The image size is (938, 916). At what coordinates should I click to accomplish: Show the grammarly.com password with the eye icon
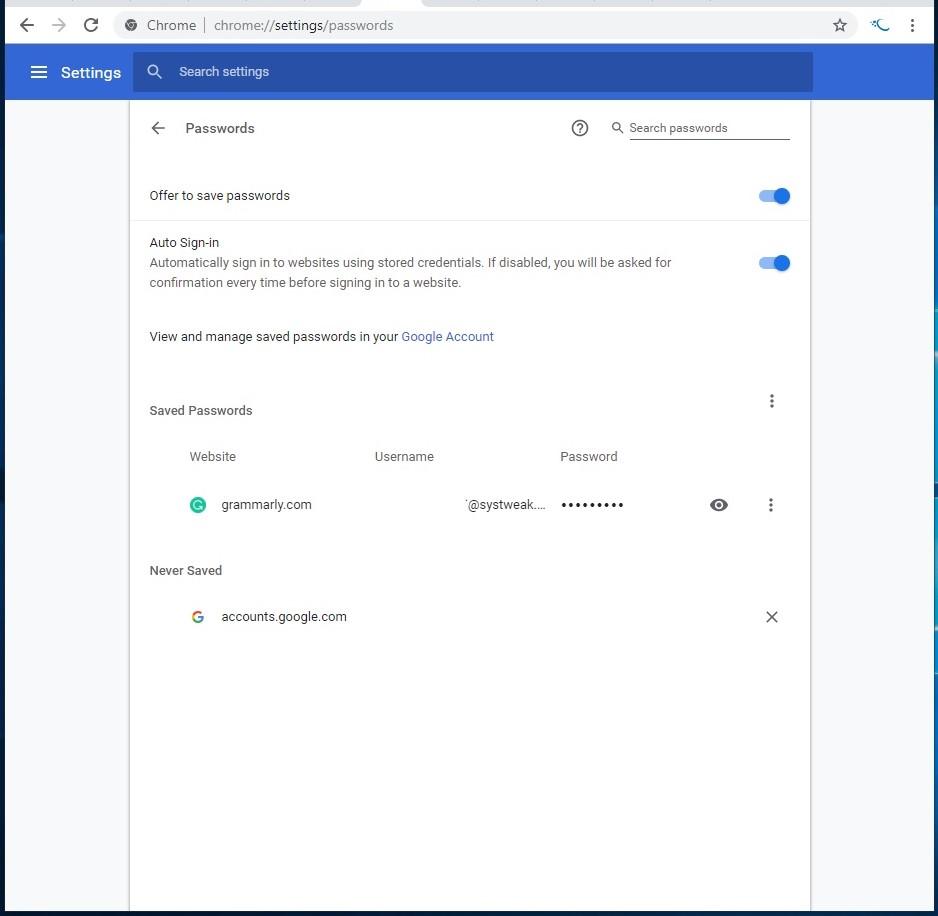coord(719,505)
